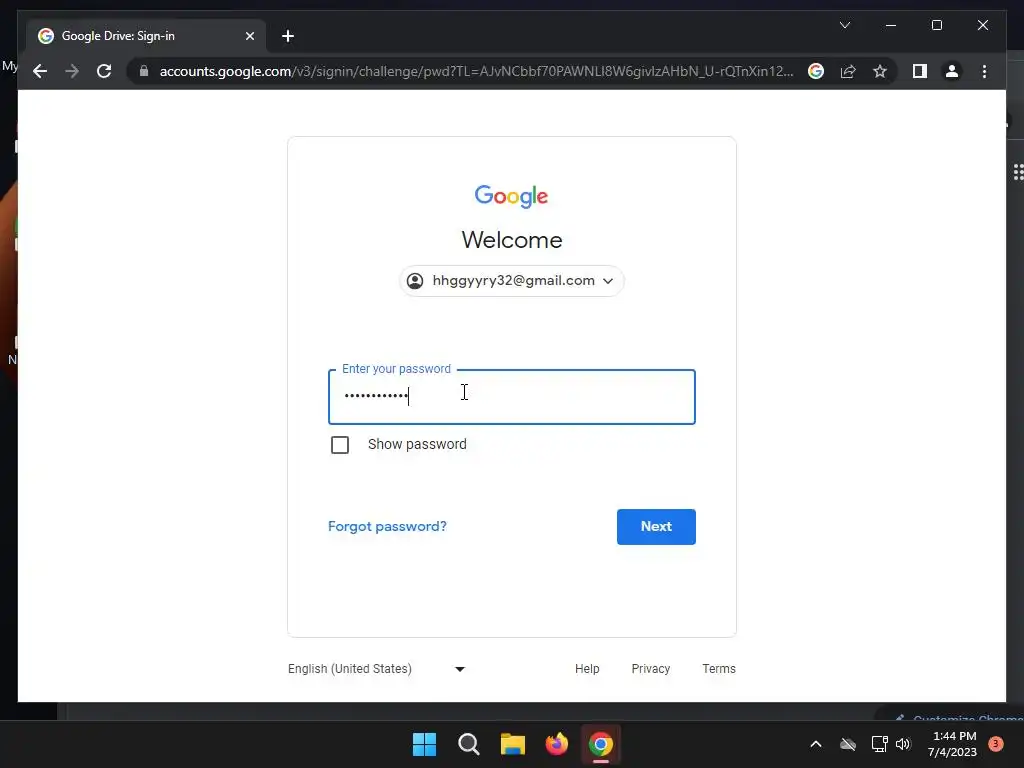Show hidden system tray icons
Screen dimensions: 1024x768
(816, 744)
